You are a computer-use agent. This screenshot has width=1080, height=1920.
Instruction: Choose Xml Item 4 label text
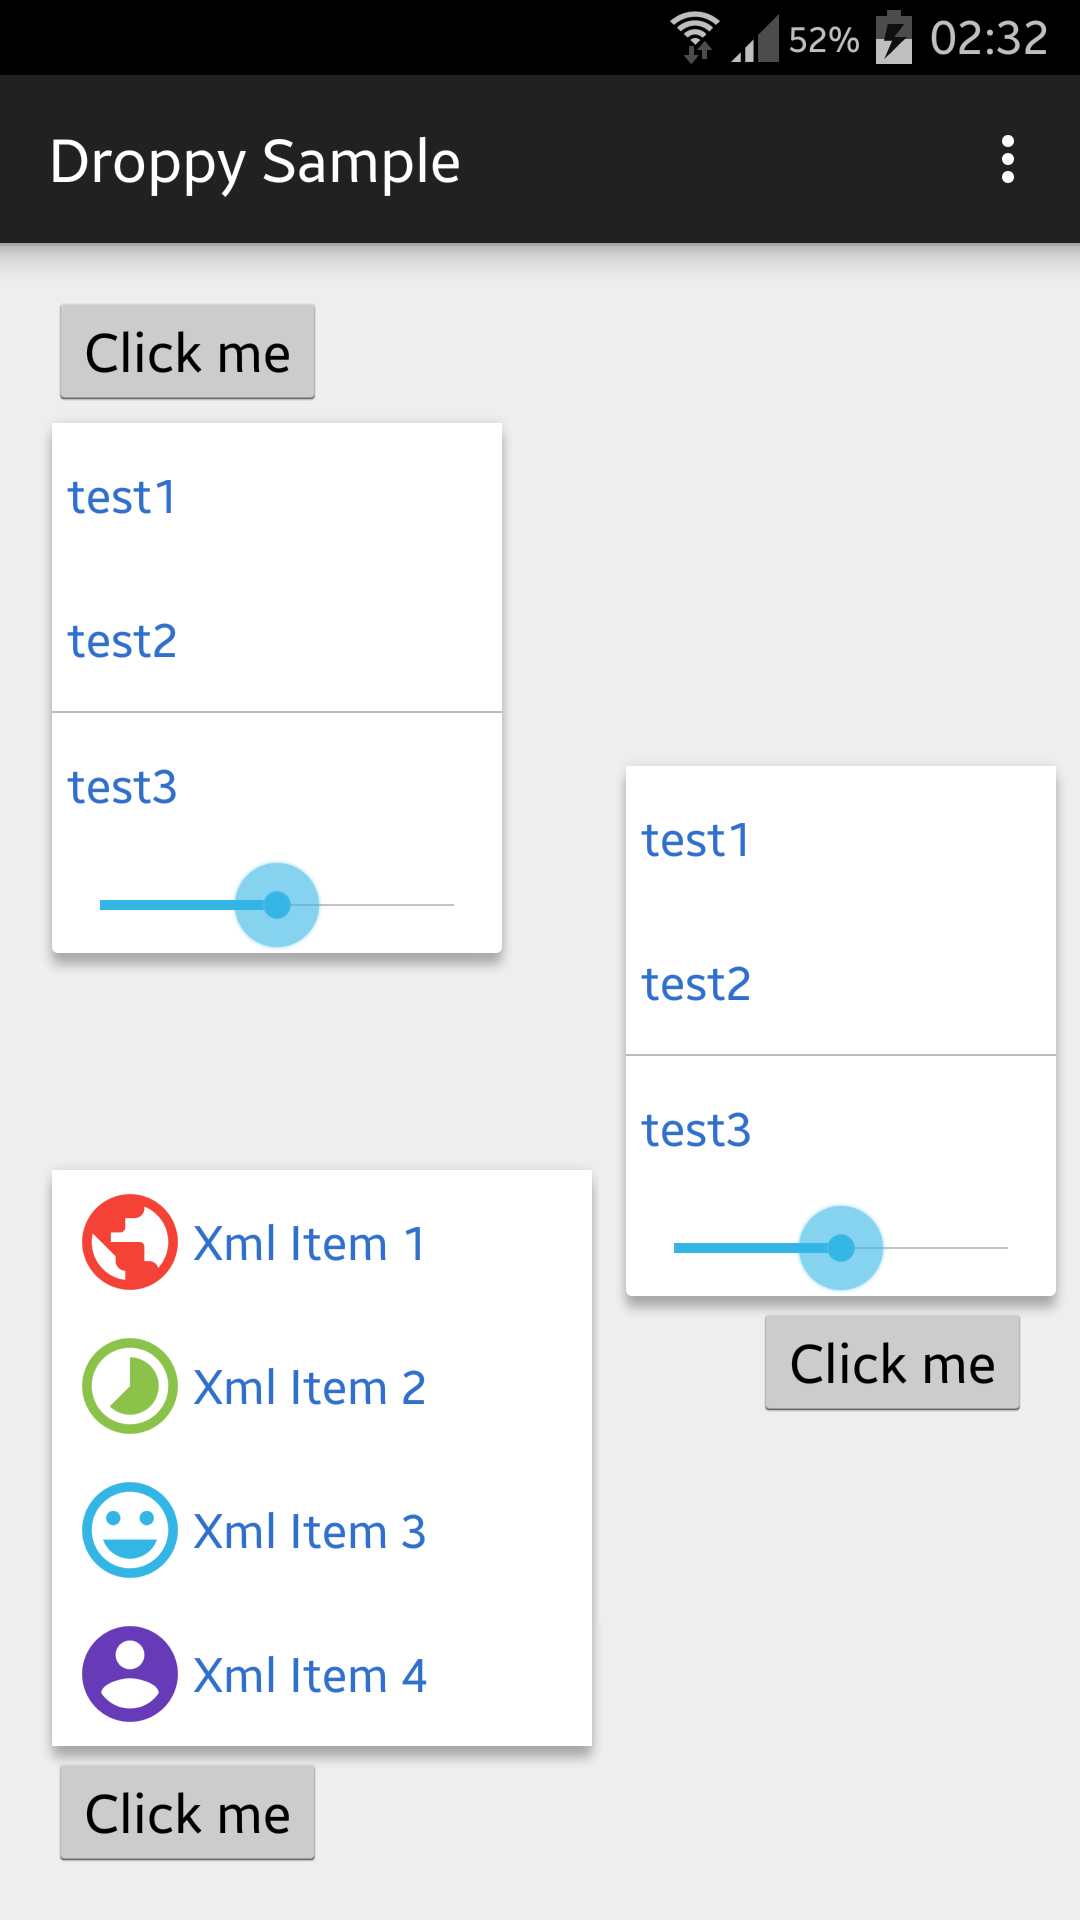click(310, 1675)
